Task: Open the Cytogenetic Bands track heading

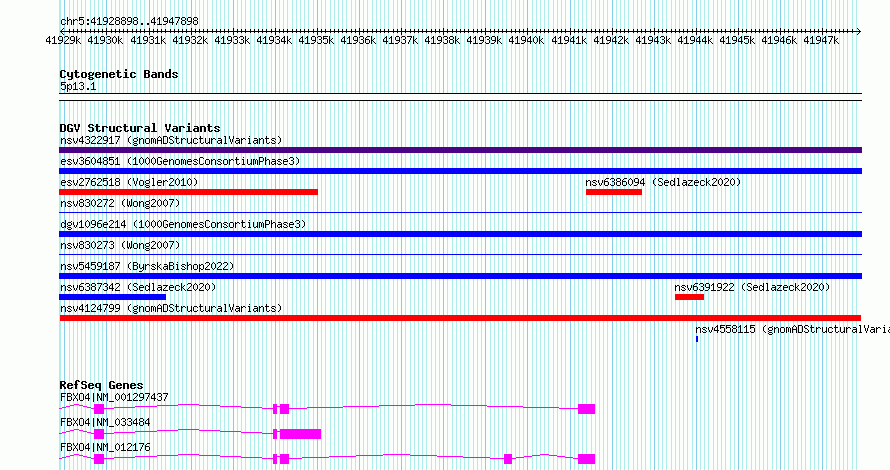Action: coord(119,74)
